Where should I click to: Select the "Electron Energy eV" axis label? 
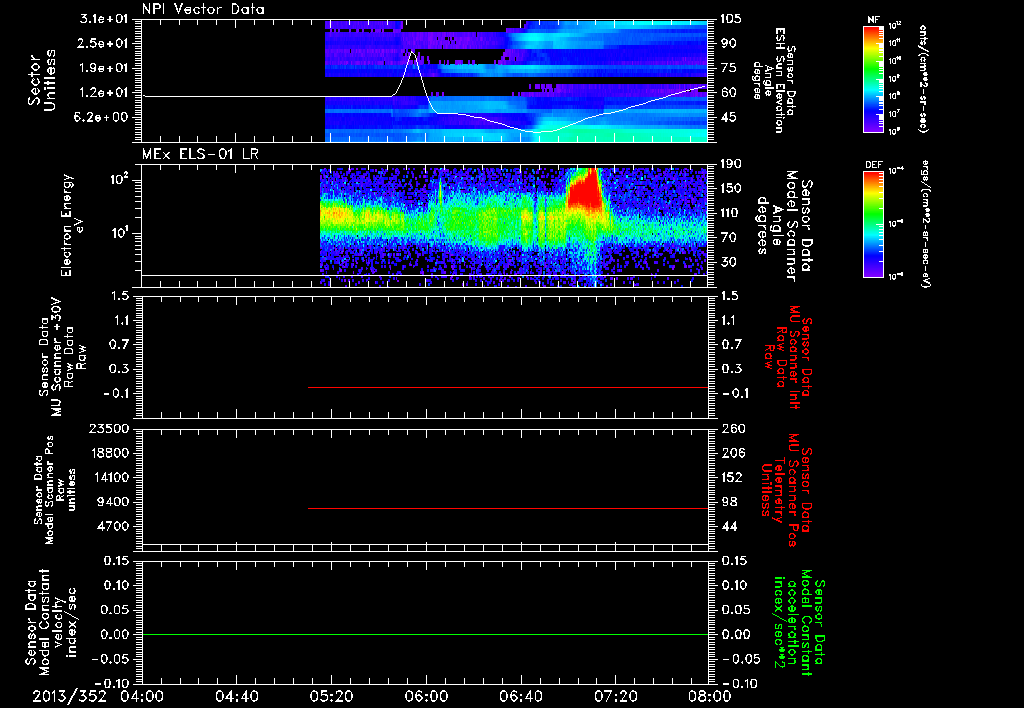pos(74,225)
